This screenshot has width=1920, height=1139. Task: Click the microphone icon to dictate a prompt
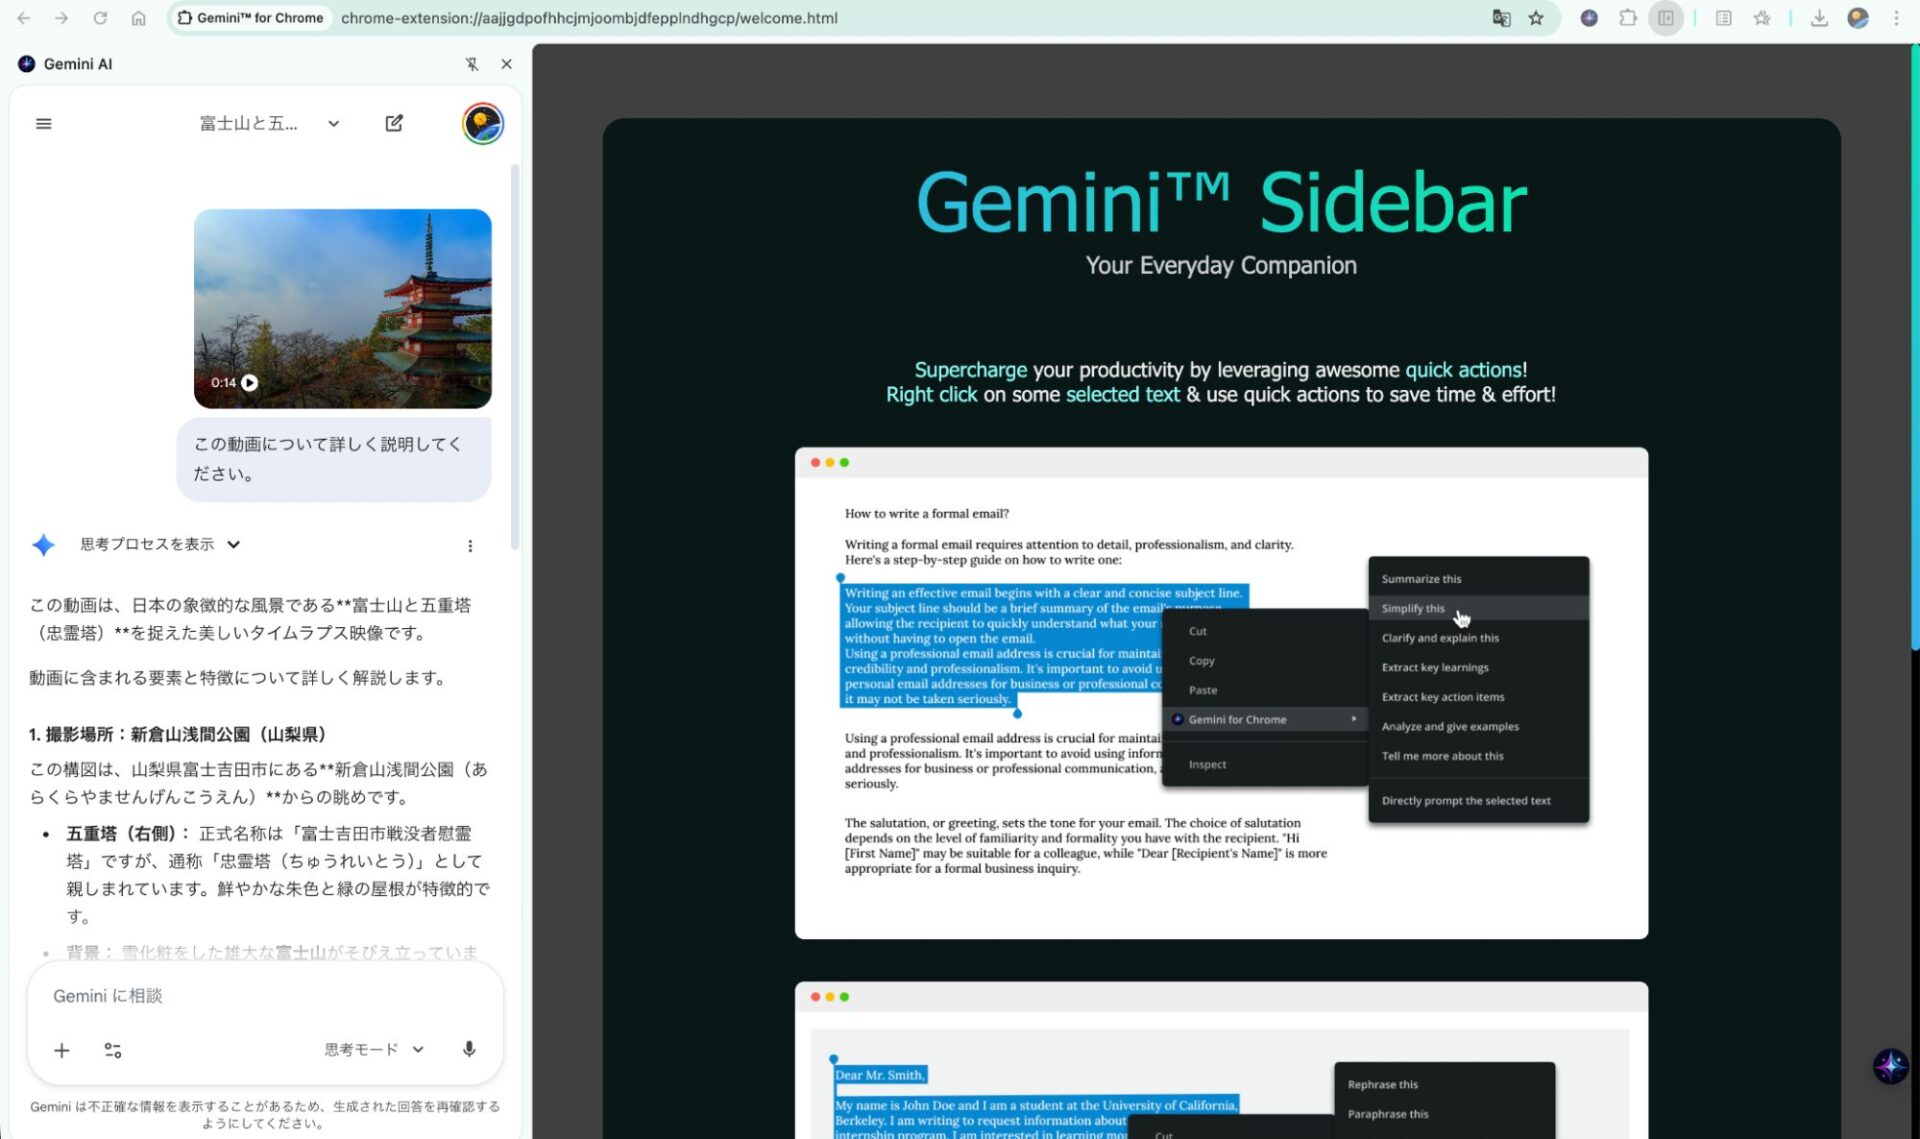coord(468,1050)
